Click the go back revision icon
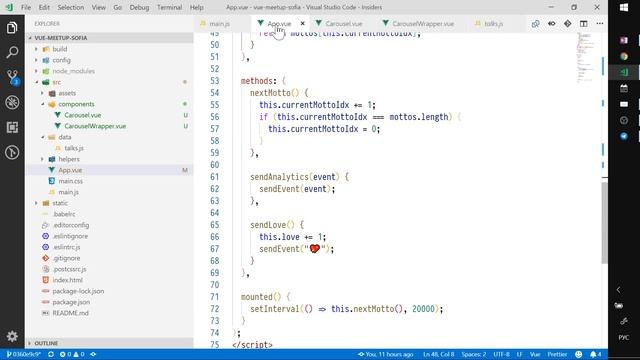The height and width of the screenshot is (360, 640). coord(552,24)
